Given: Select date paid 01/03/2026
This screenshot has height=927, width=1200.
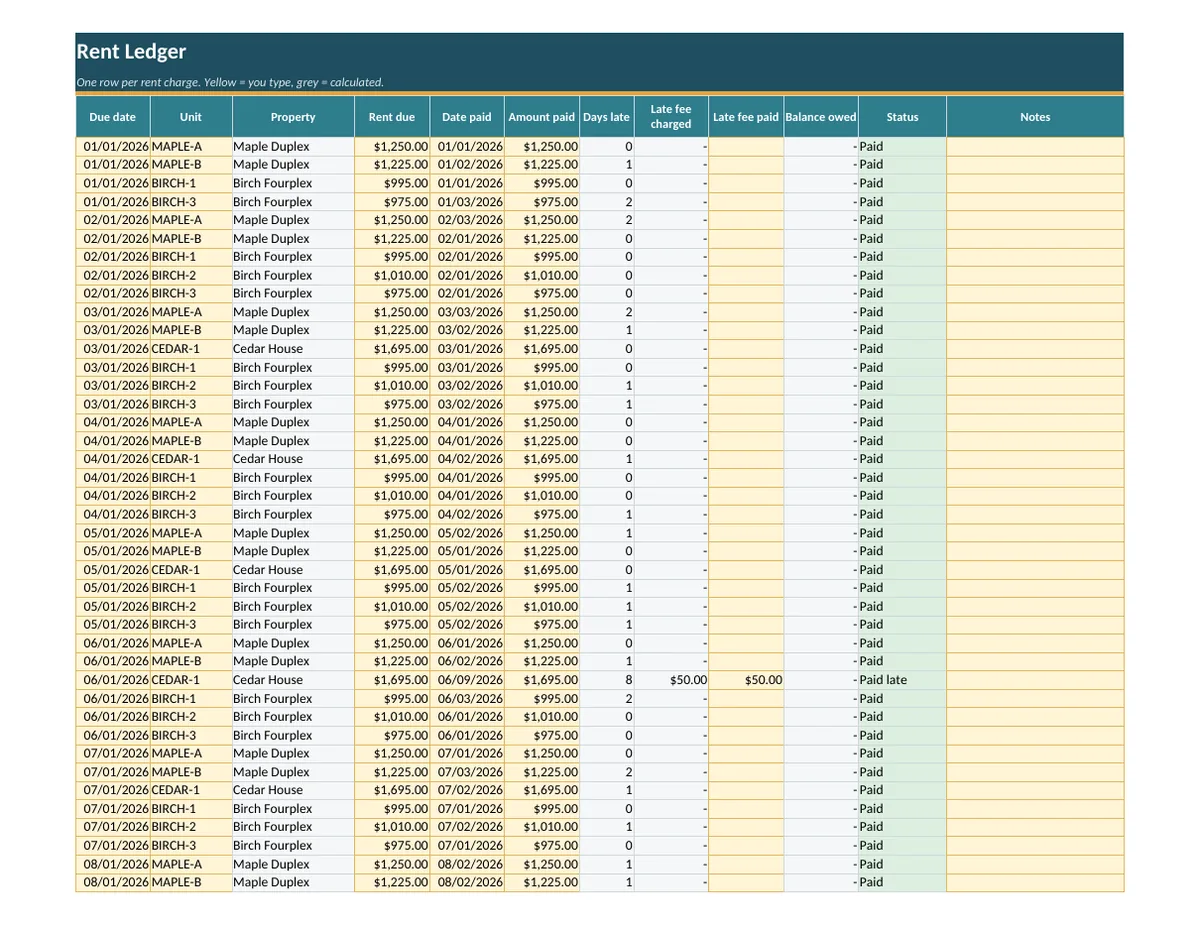Looking at the screenshot, I should [467, 202].
